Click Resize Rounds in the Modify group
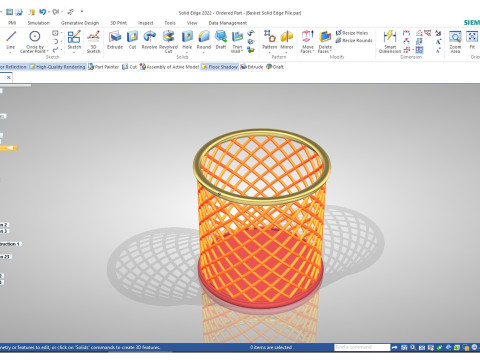Screen dimensions: 480x360 [x=354, y=40]
